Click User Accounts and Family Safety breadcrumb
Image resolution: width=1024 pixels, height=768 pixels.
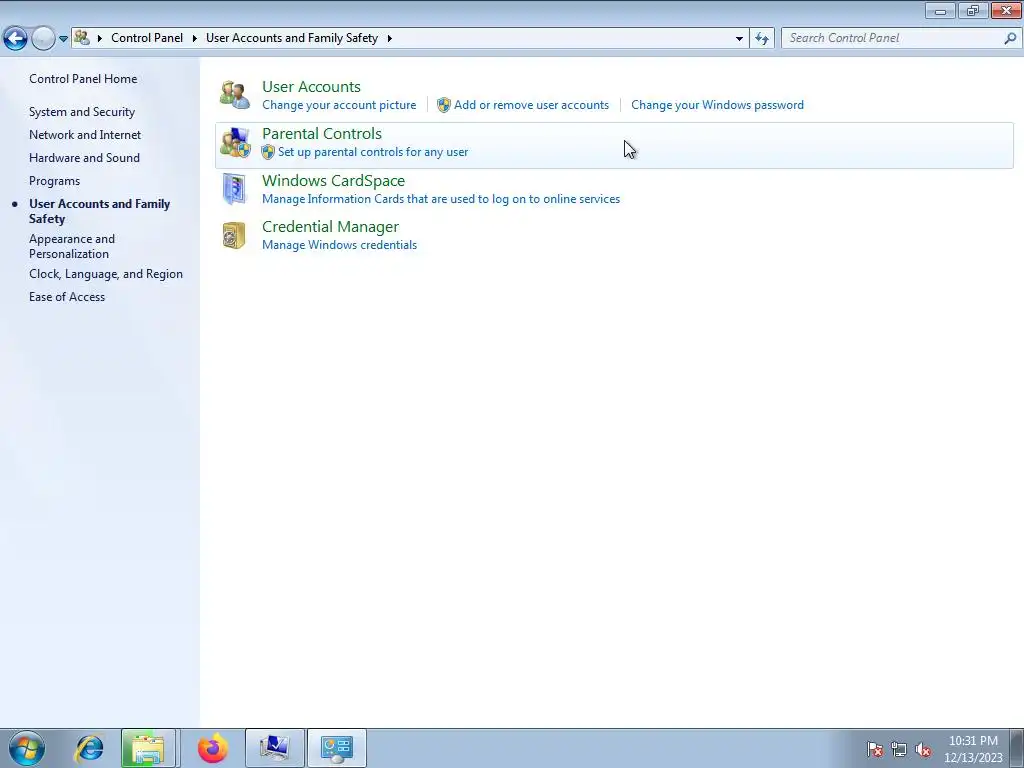tap(292, 38)
